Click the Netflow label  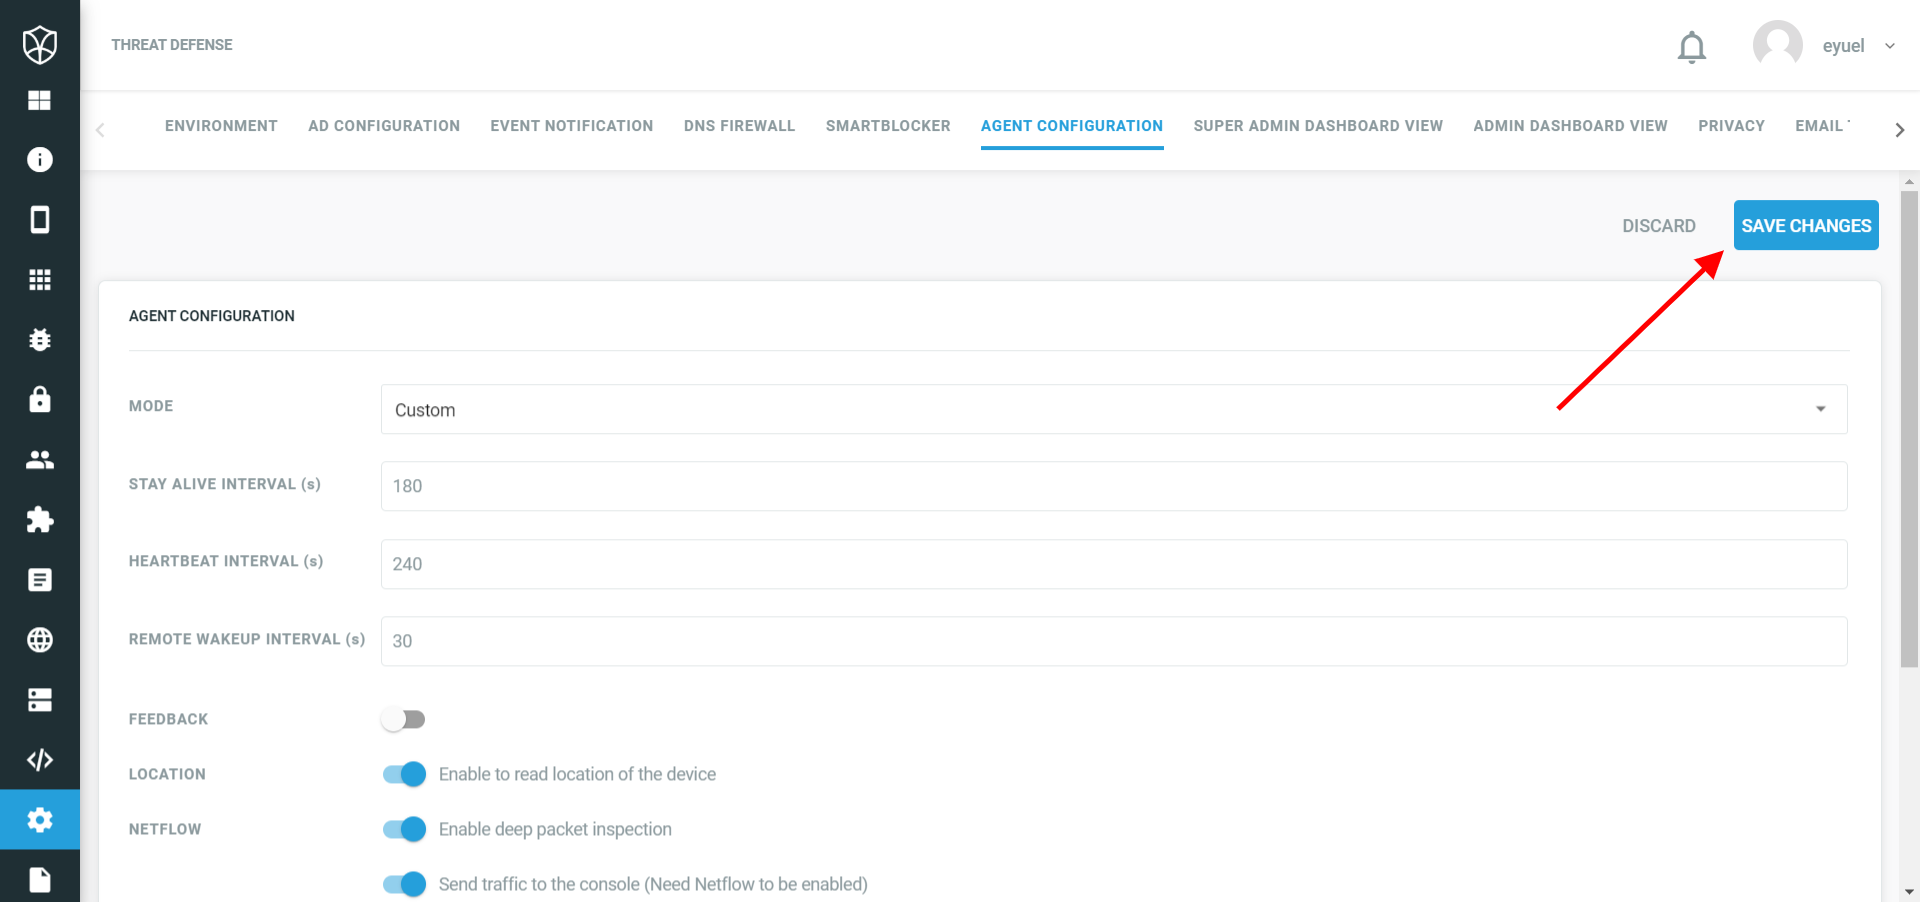pyautogui.click(x=165, y=829)
